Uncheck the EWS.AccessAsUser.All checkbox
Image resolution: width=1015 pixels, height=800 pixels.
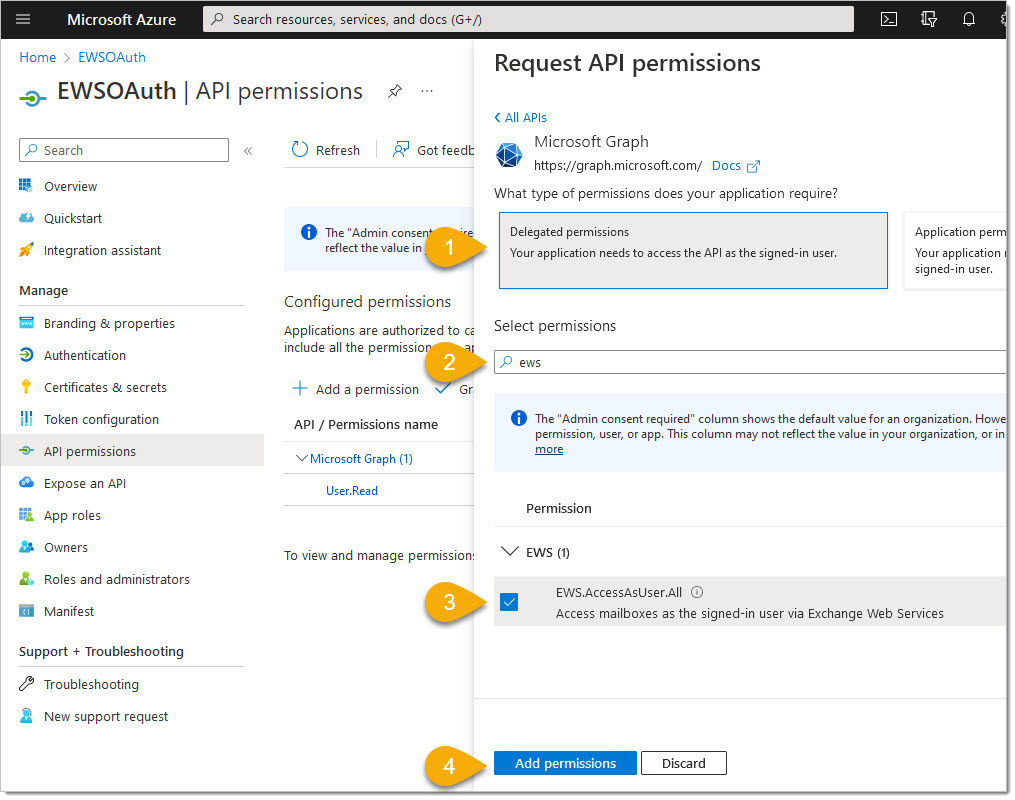coord(511,603)
